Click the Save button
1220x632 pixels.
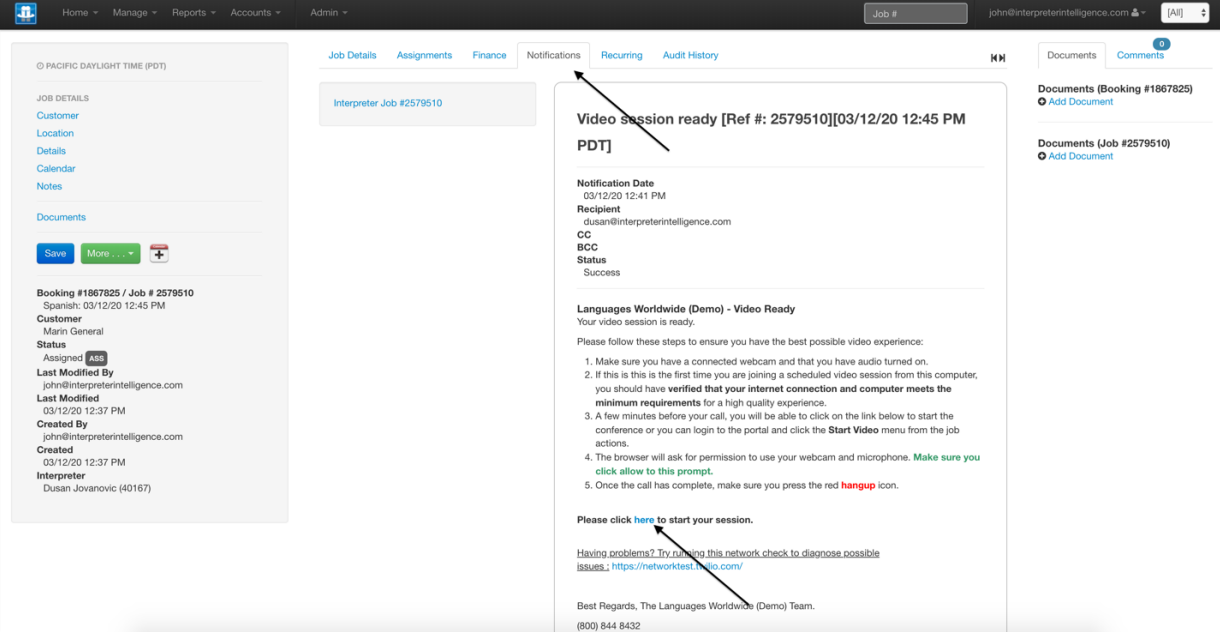(55, 253)
